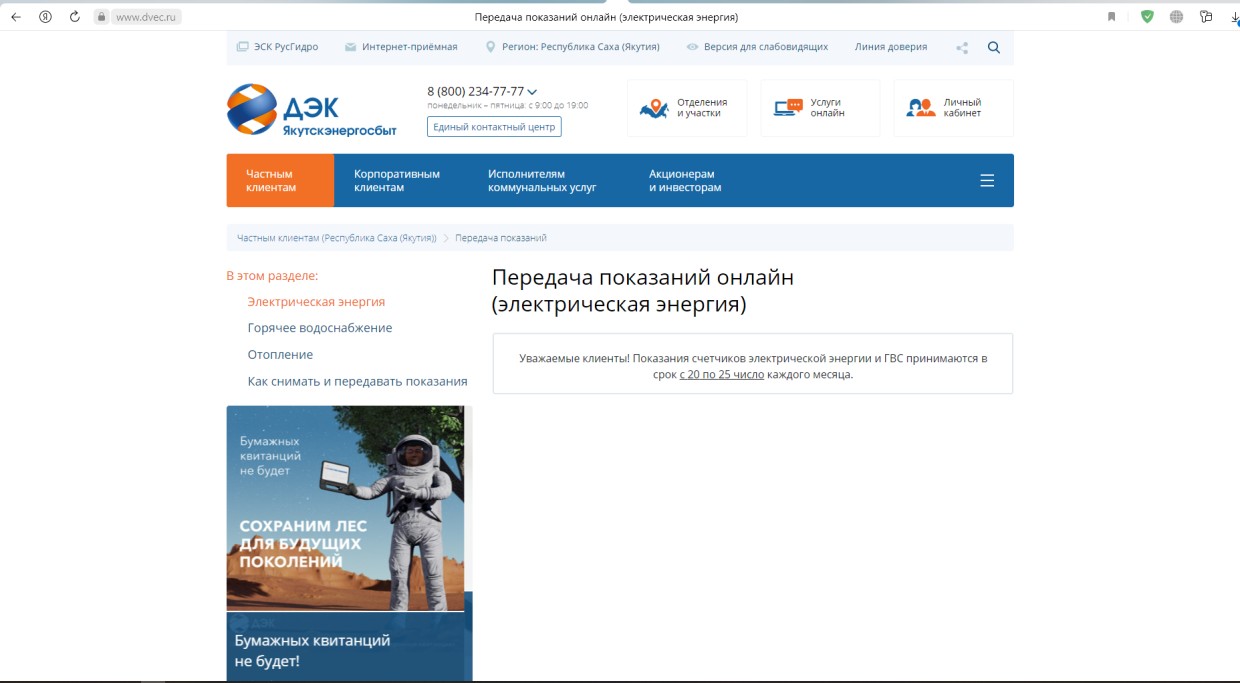Open Горячее водоснабжение section link
1240x683 pixels.
point(318,327)
